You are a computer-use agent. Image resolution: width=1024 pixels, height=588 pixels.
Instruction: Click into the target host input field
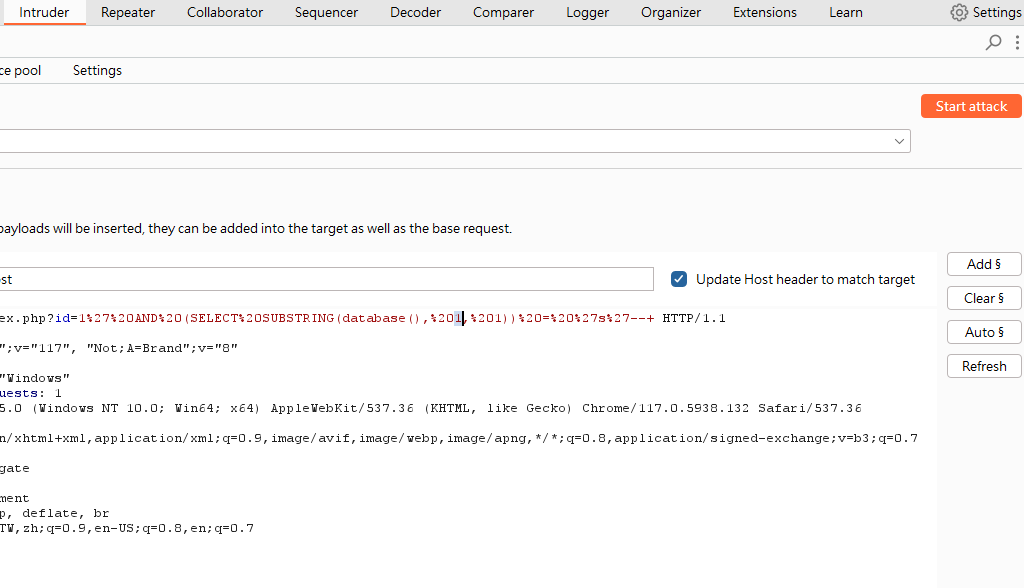[327, 279]
